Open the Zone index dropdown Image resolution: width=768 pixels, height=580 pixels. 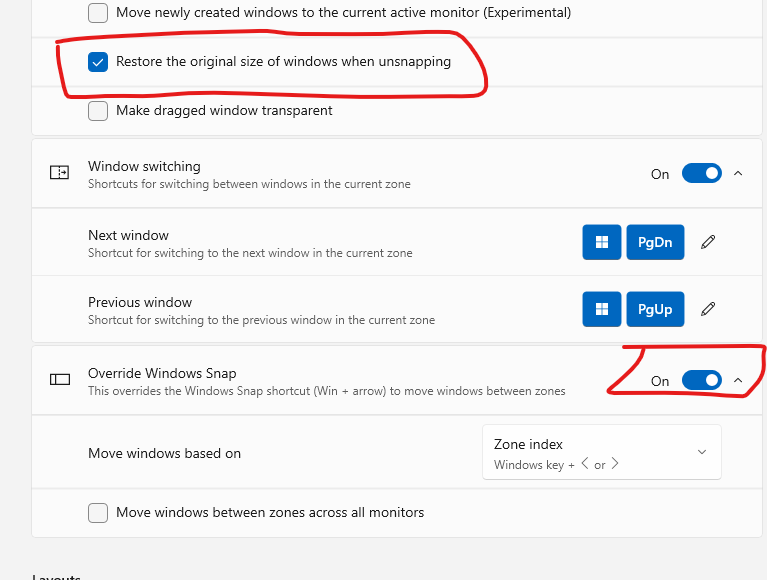click(601, 452)
